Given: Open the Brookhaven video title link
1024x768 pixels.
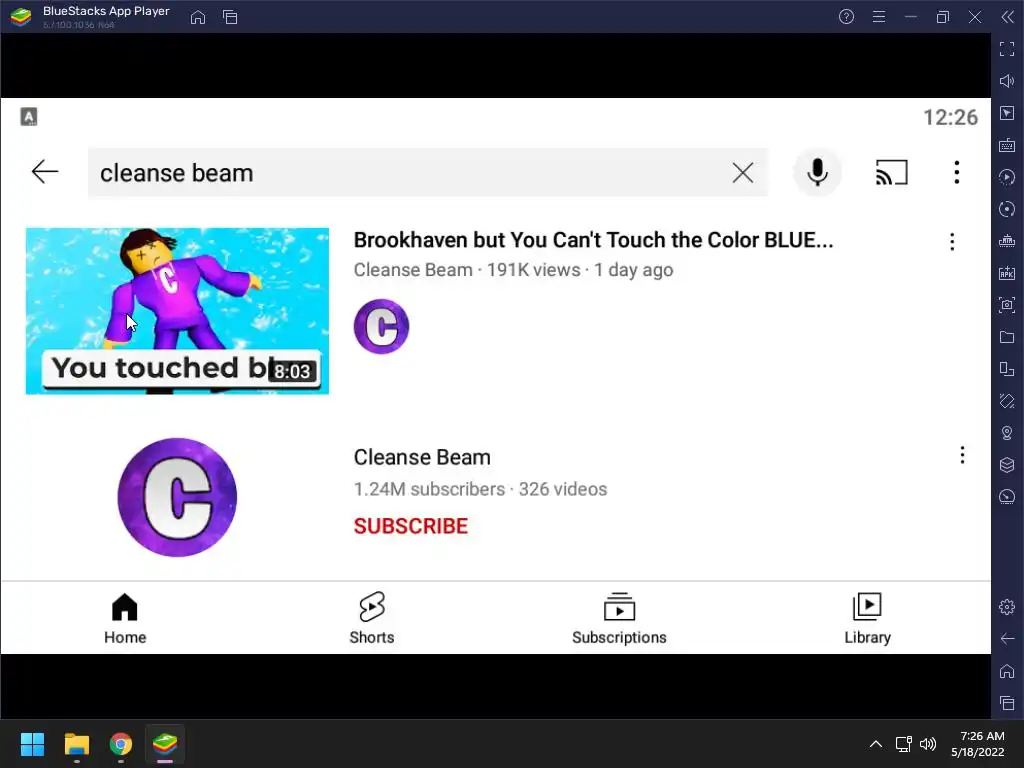Looking at the screenshot, I should click(593, 240).
